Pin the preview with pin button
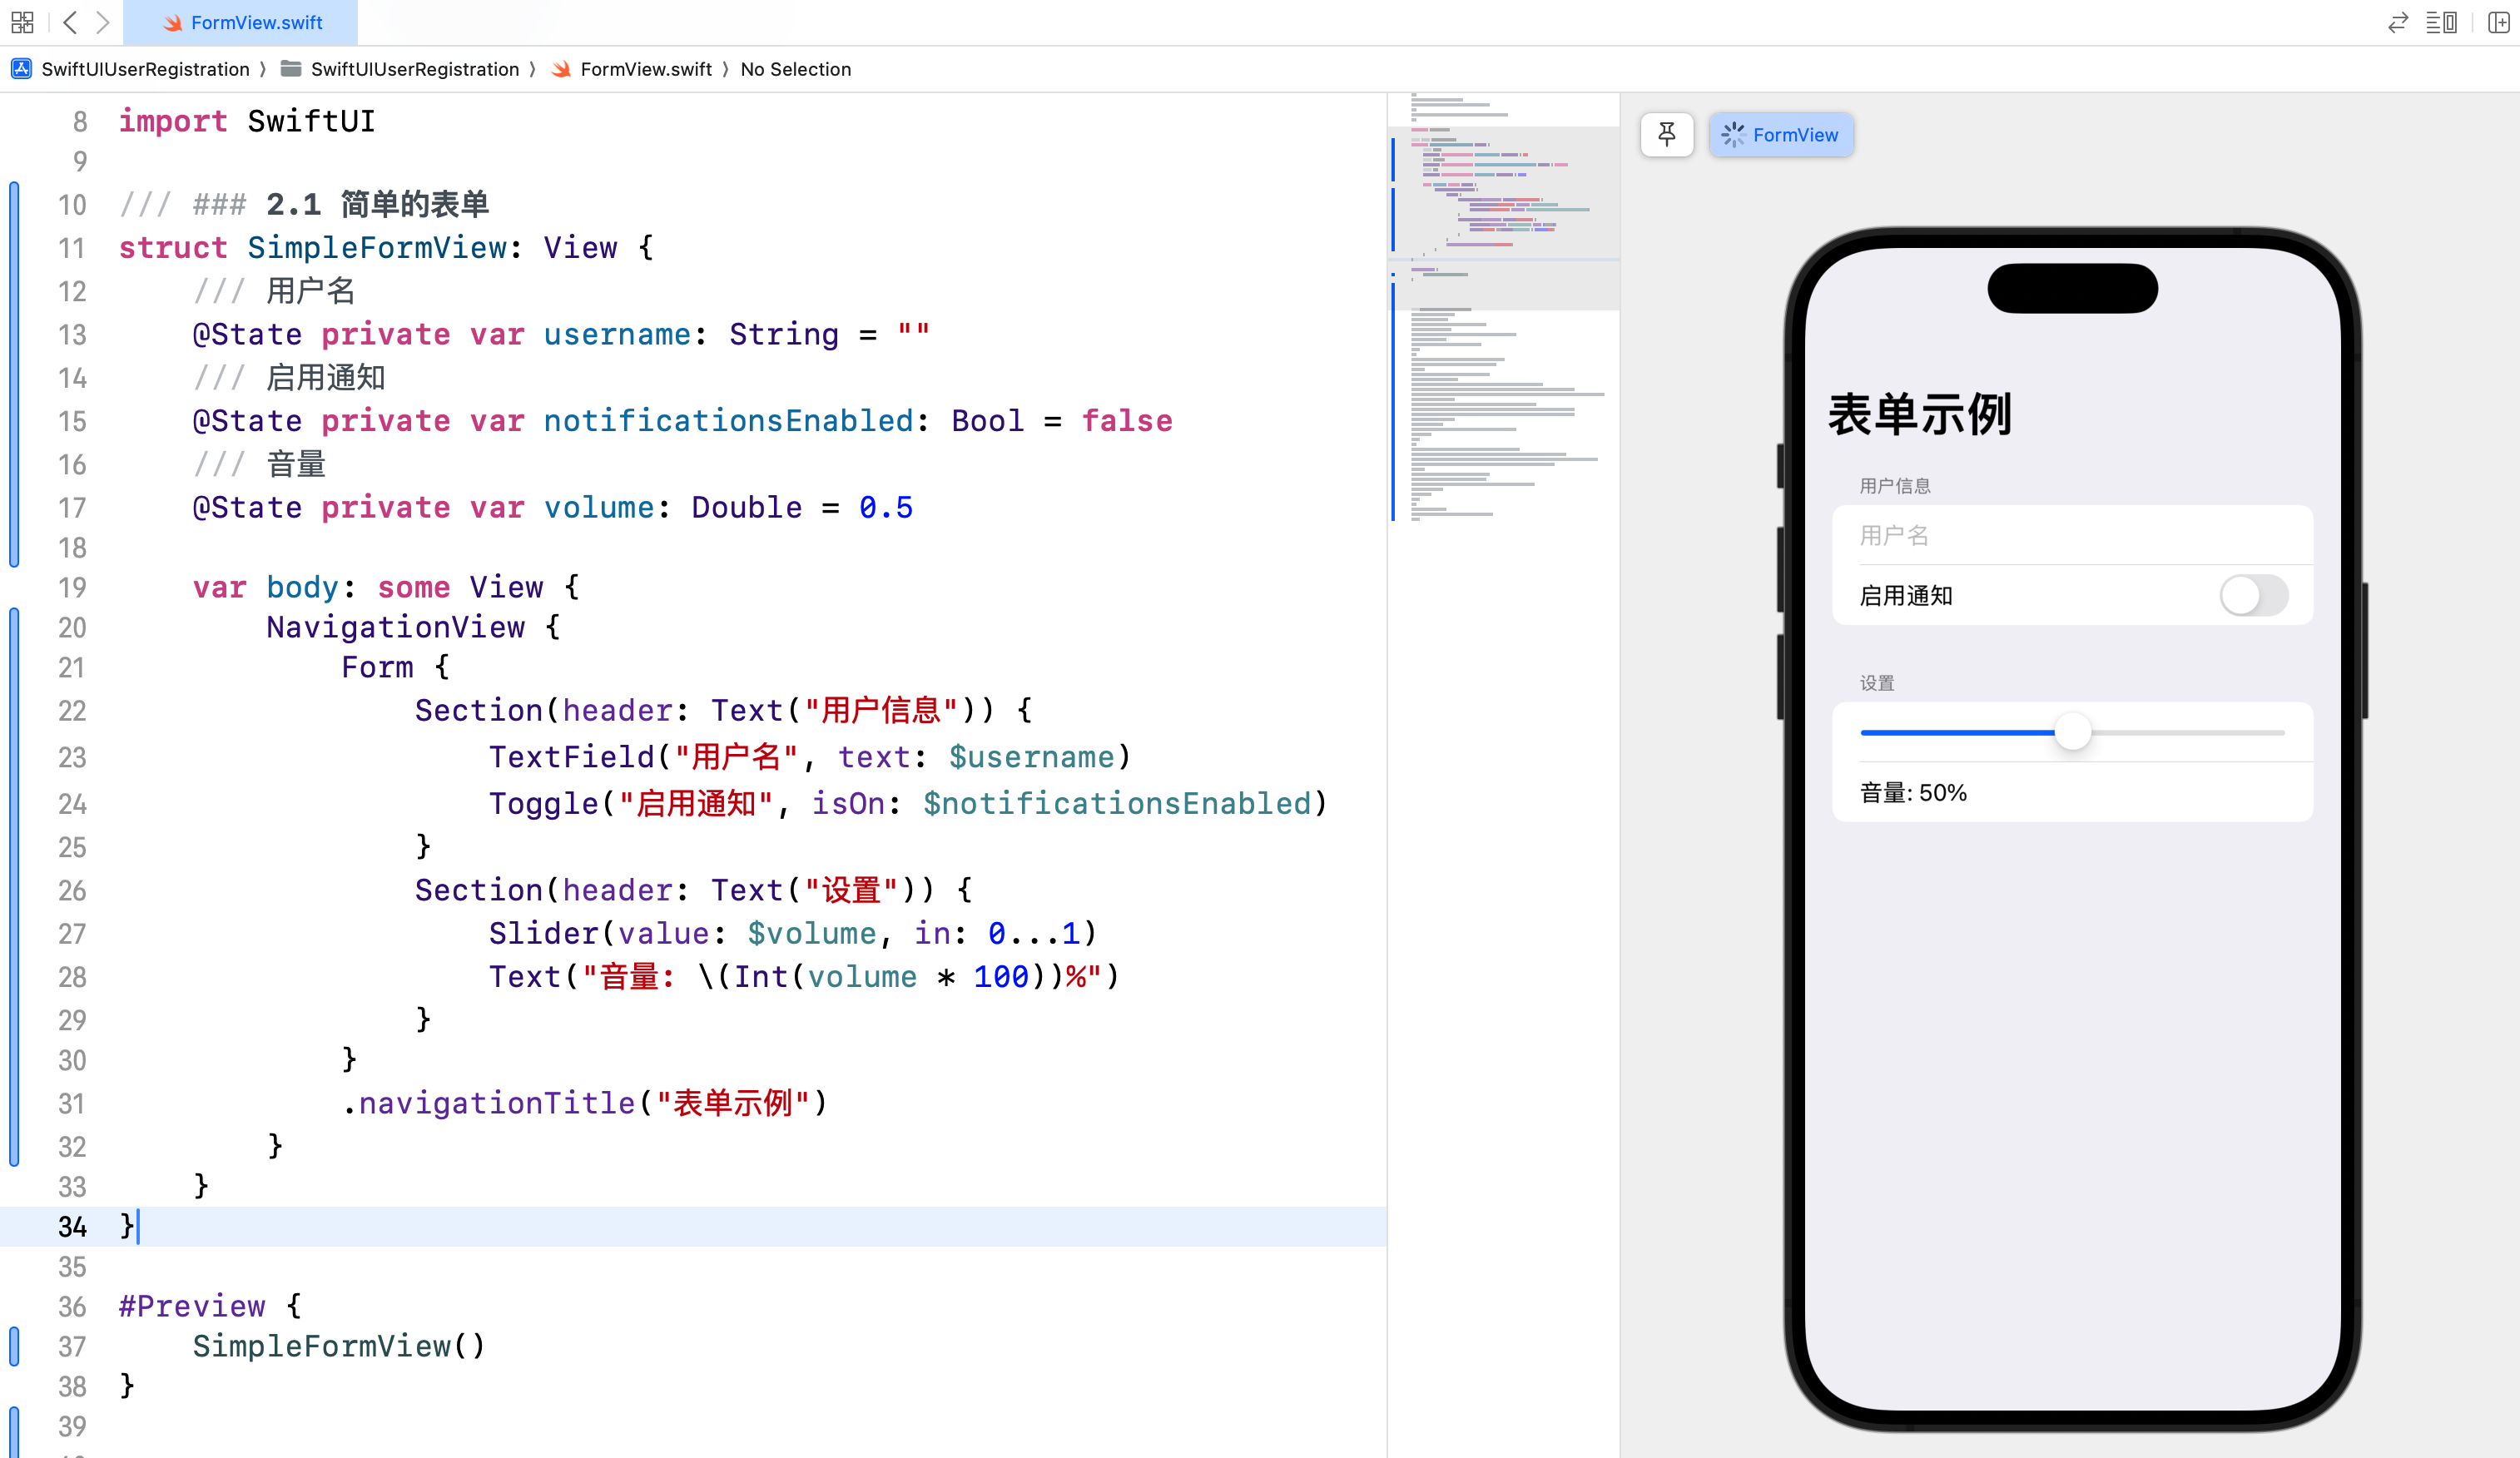Viewport: 2520px width, 1458px height. (x=1666, y=134)
